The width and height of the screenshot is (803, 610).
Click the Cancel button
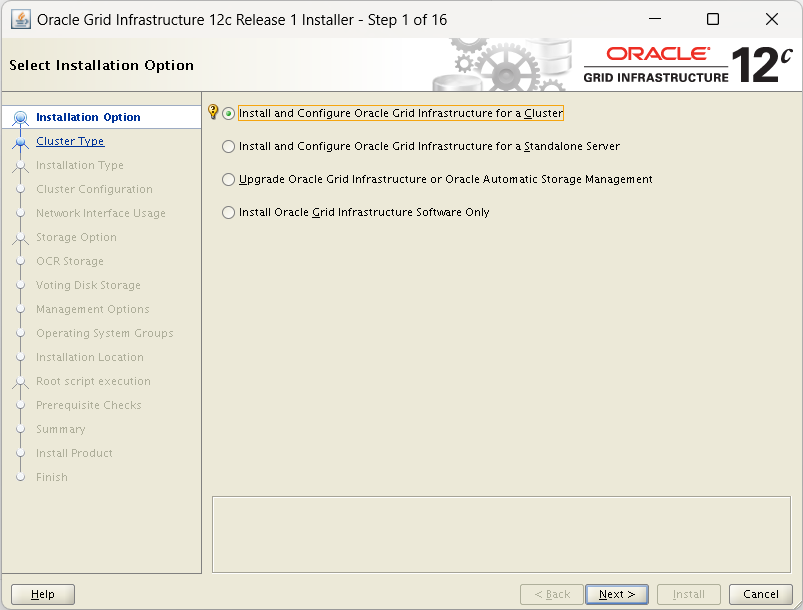[x=760, y=594]
